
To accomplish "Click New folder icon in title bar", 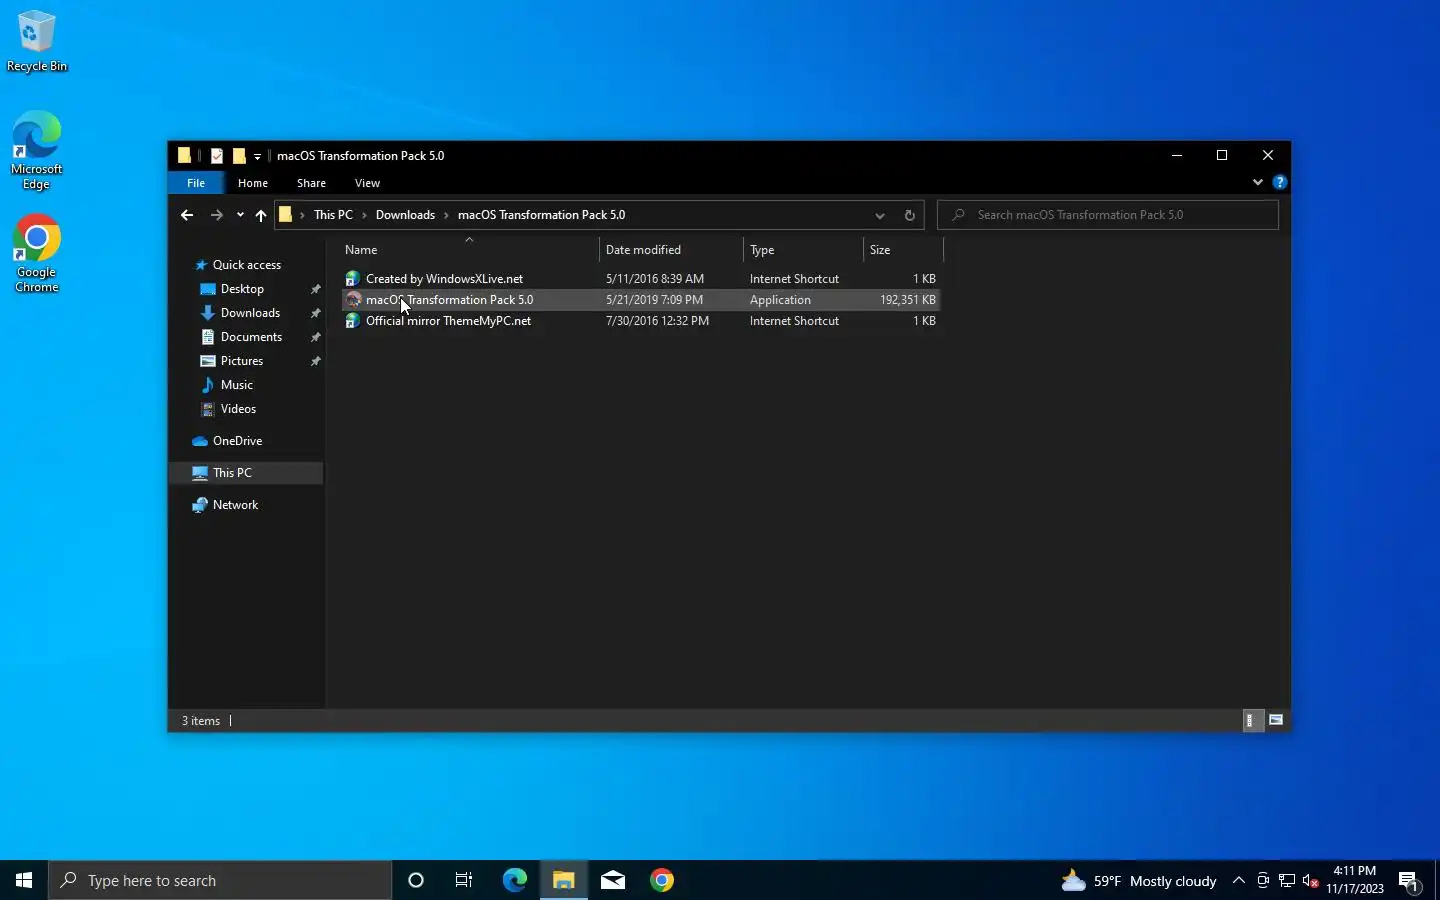I will pyautogui.click(x=239, y=155).
